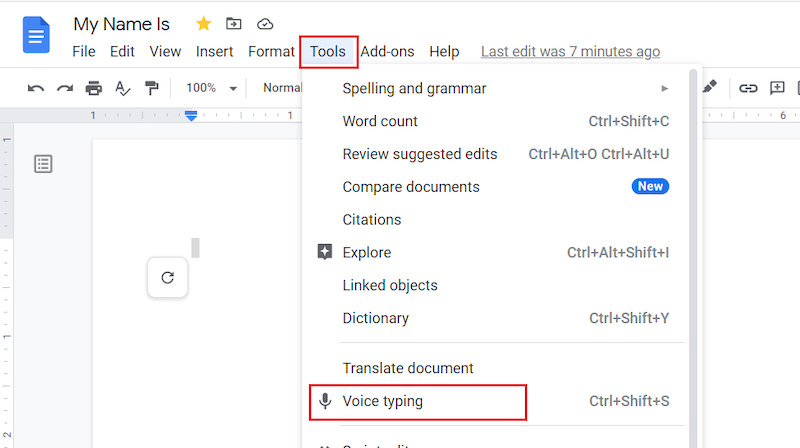Image resolution: width=800 pixels, height=448 pixels.
Task: Open the zoom 100% dropdown
Action: point(211,88)
